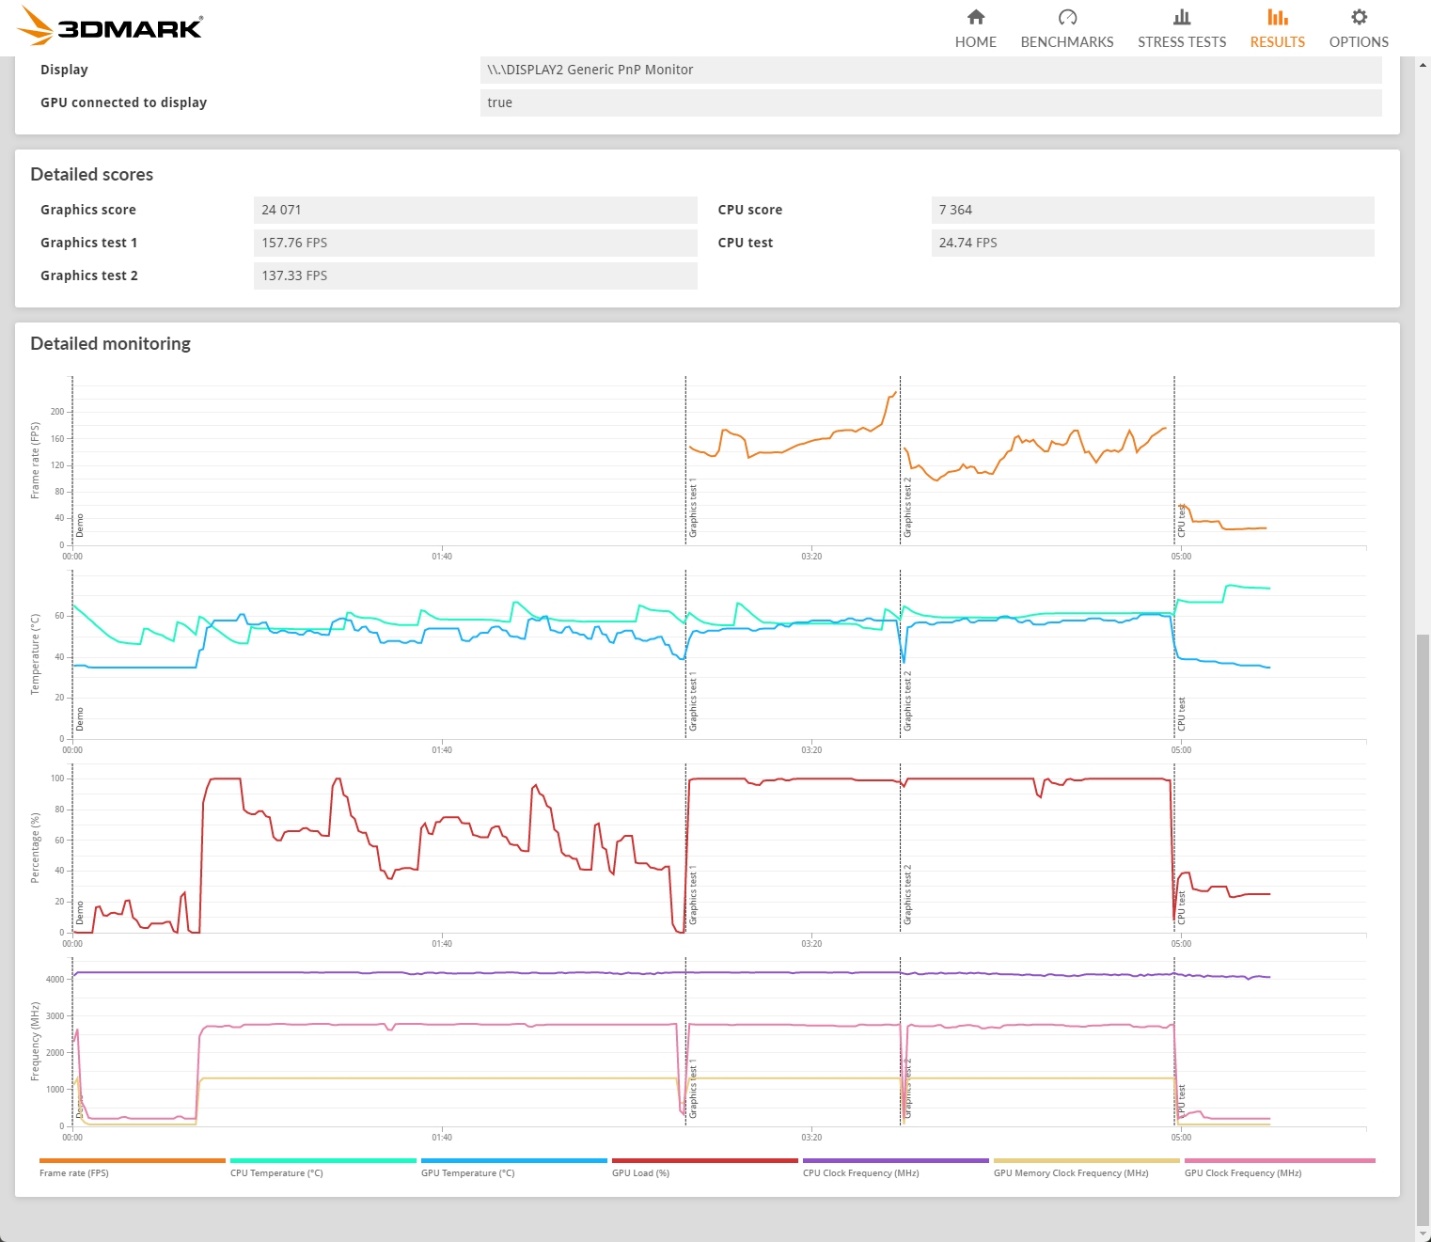
Task: Open the Options gear icon
Action: click(x=1359, y=17)
